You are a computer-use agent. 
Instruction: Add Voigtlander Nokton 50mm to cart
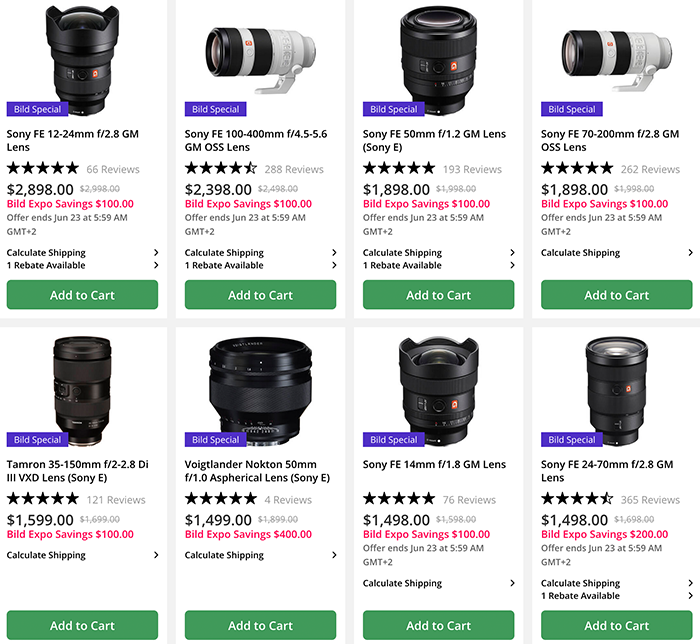click(x=260, y=626)
